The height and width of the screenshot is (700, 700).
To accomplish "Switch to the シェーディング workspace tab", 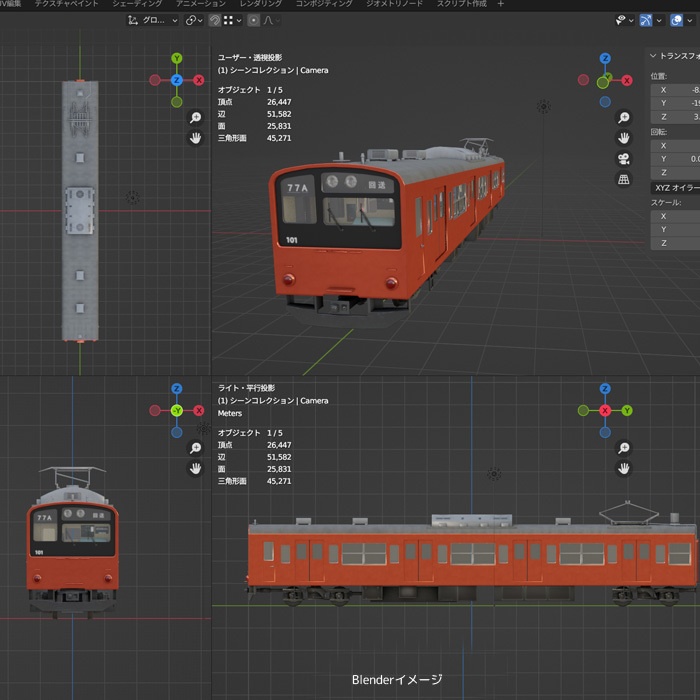I will 136,4.
